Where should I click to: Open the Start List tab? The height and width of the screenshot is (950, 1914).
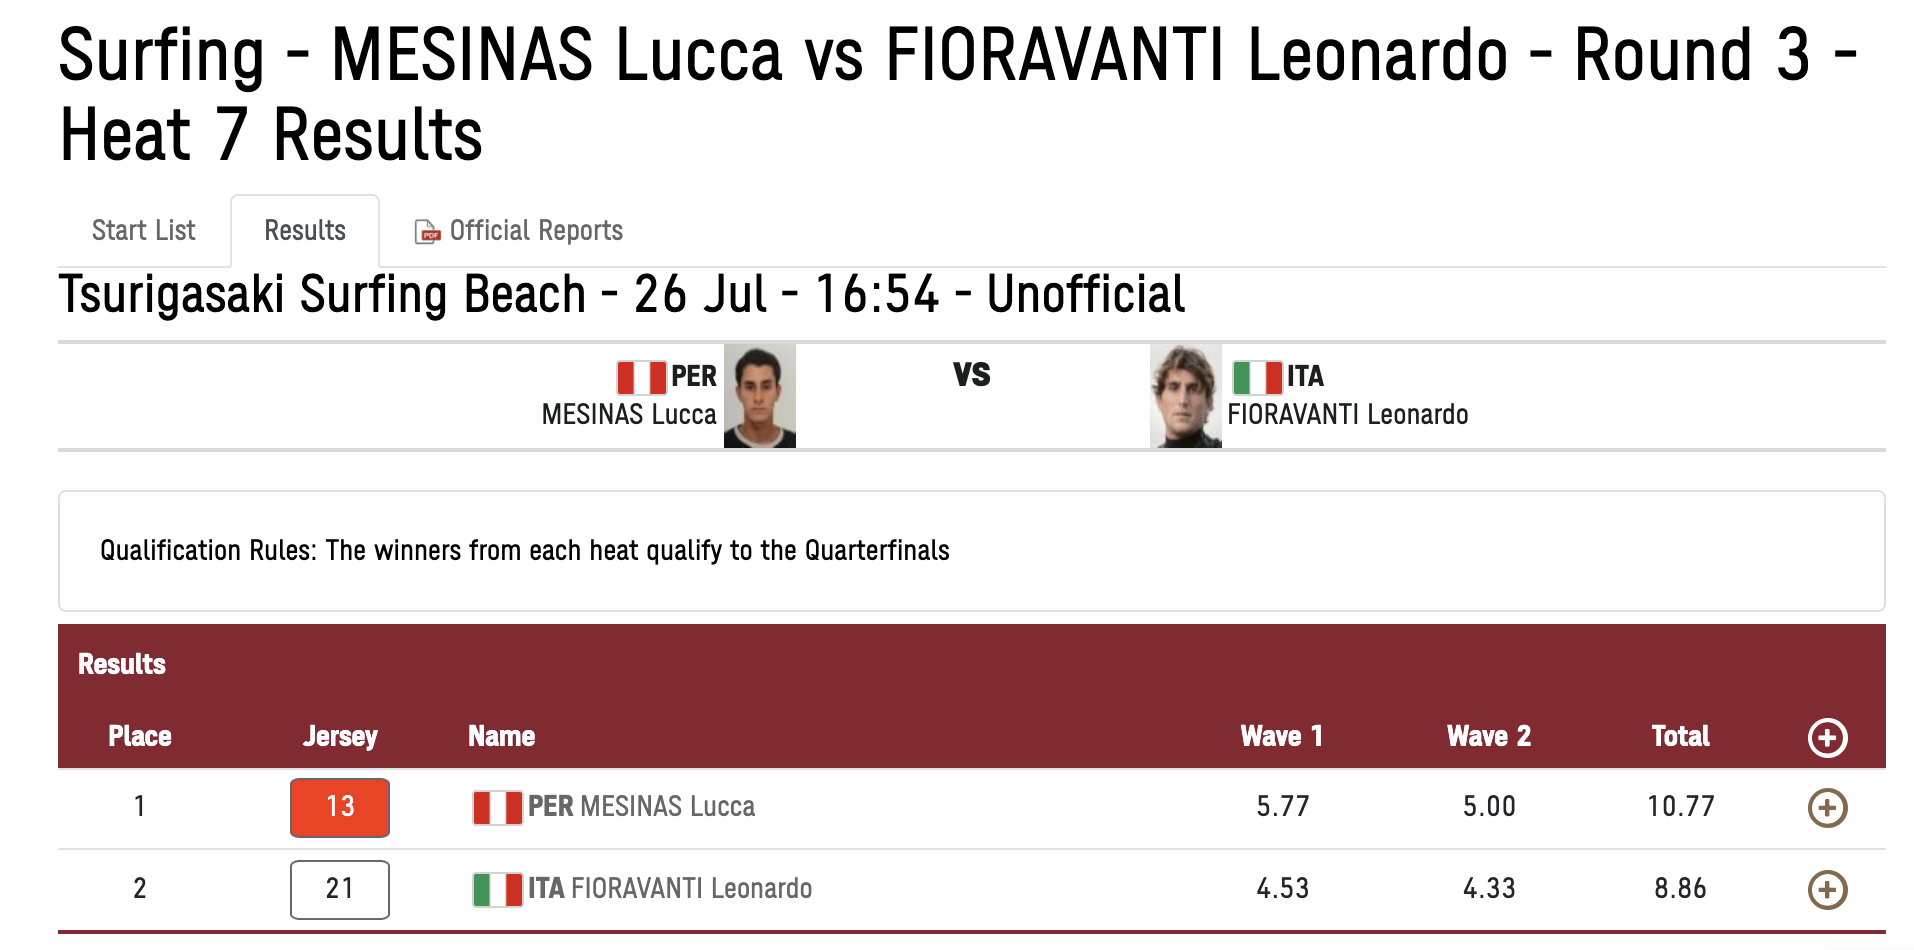(x=144, y=231)
